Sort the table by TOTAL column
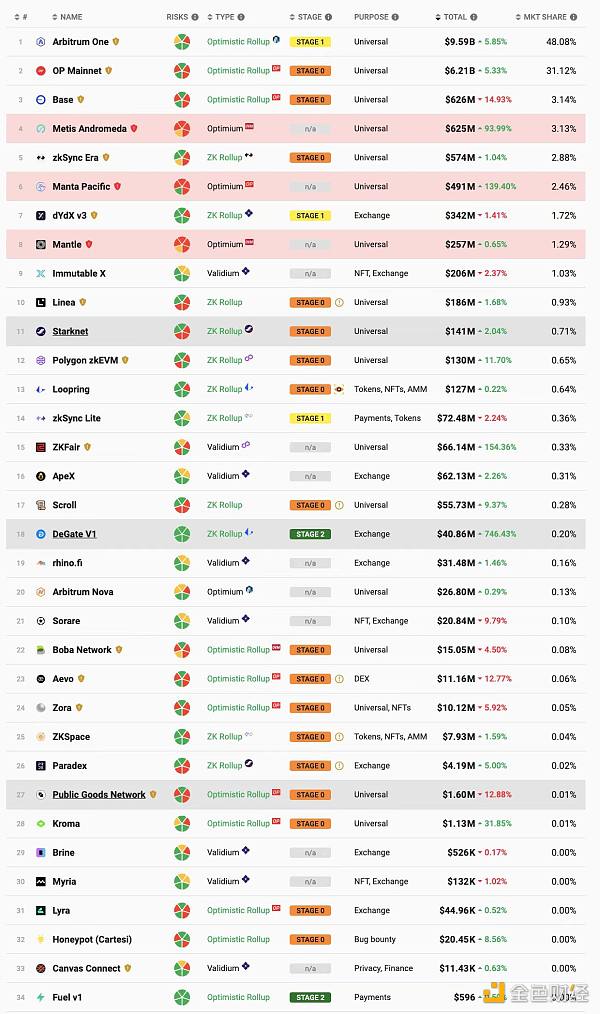The image size is (600, 1014). click(455, 17)
